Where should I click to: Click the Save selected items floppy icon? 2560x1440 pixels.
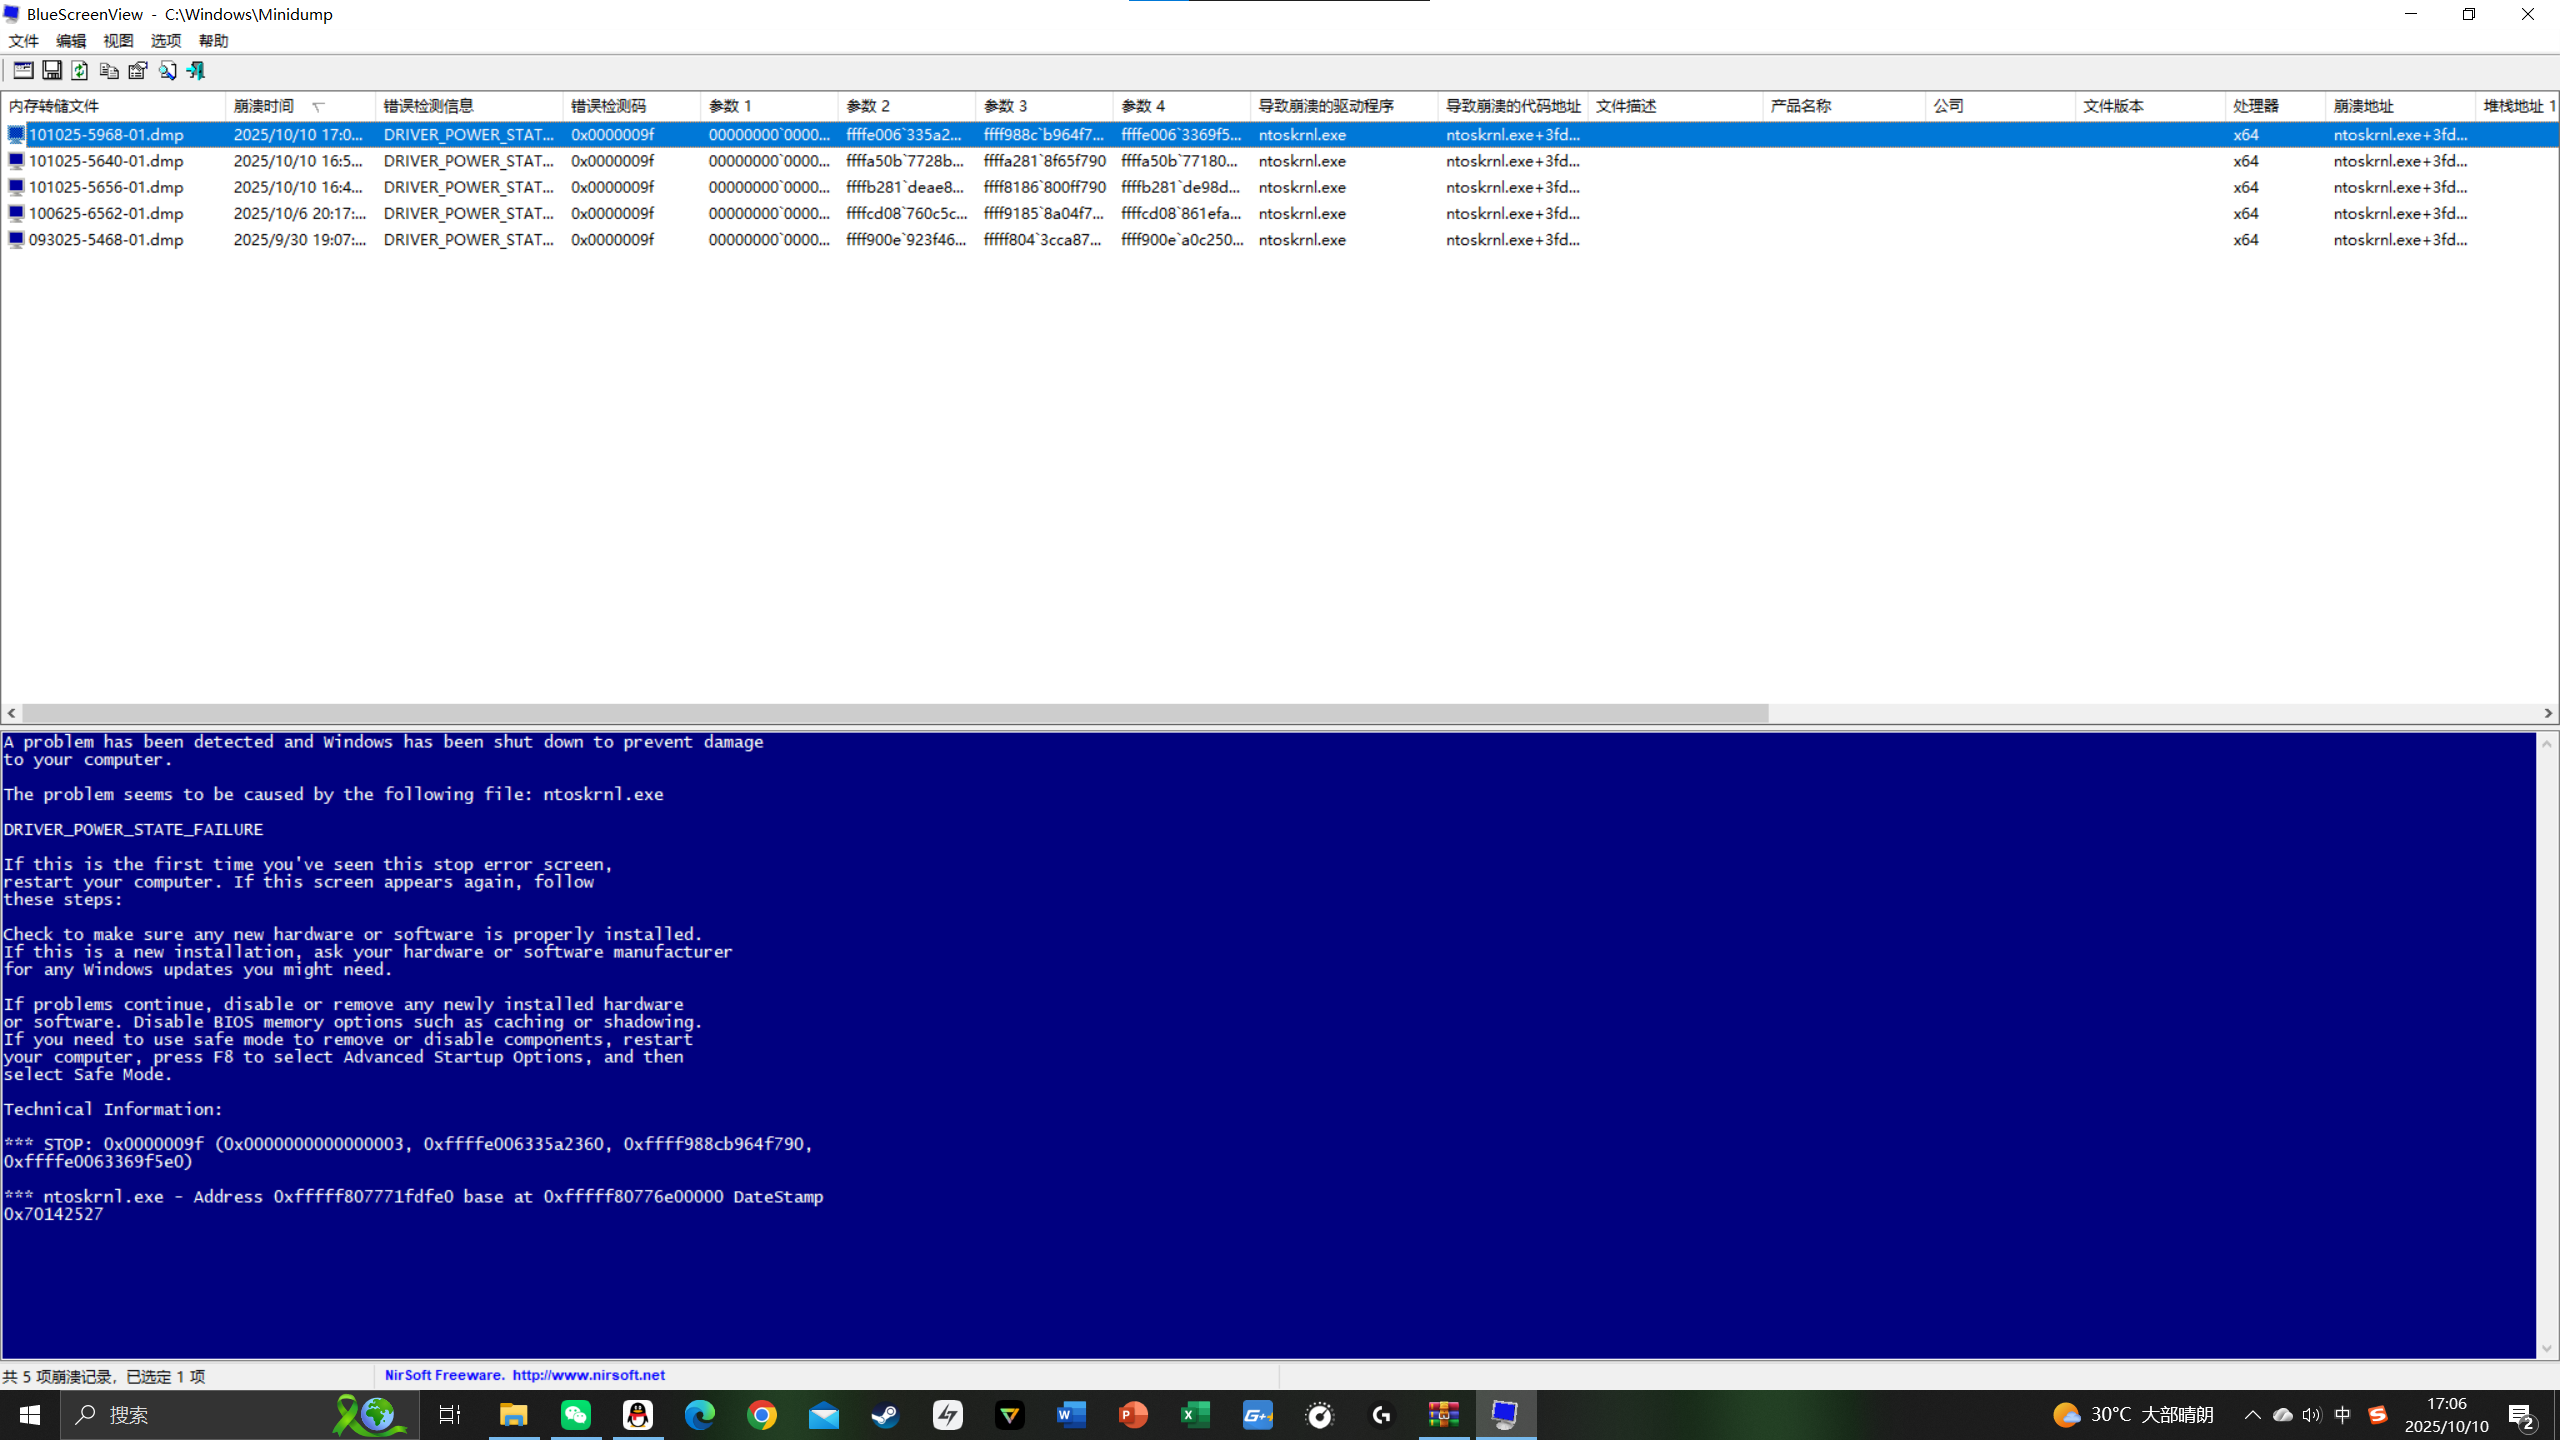point(52,70)
